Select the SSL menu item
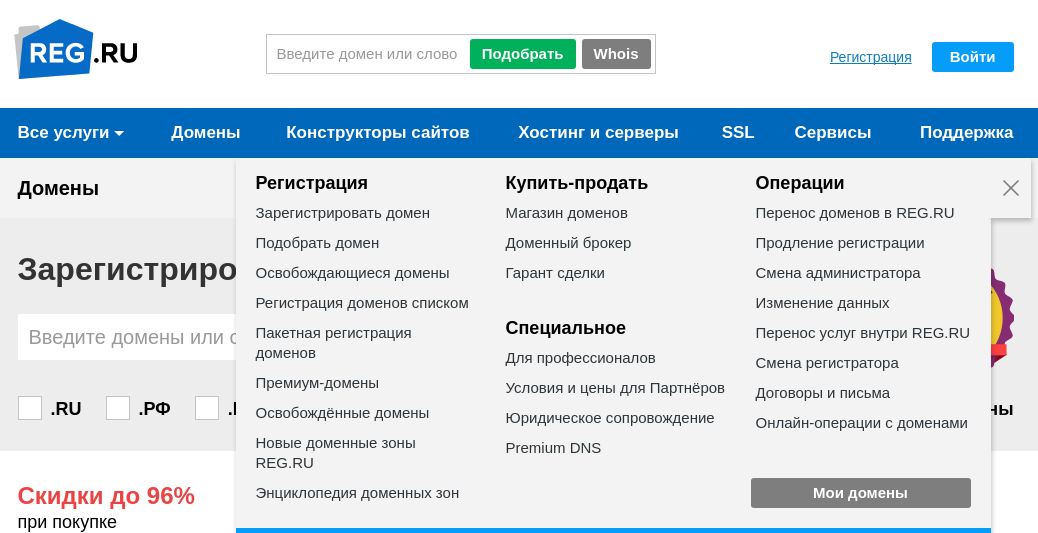Screen dimensions: 1038x533 (x=738, y=132)
